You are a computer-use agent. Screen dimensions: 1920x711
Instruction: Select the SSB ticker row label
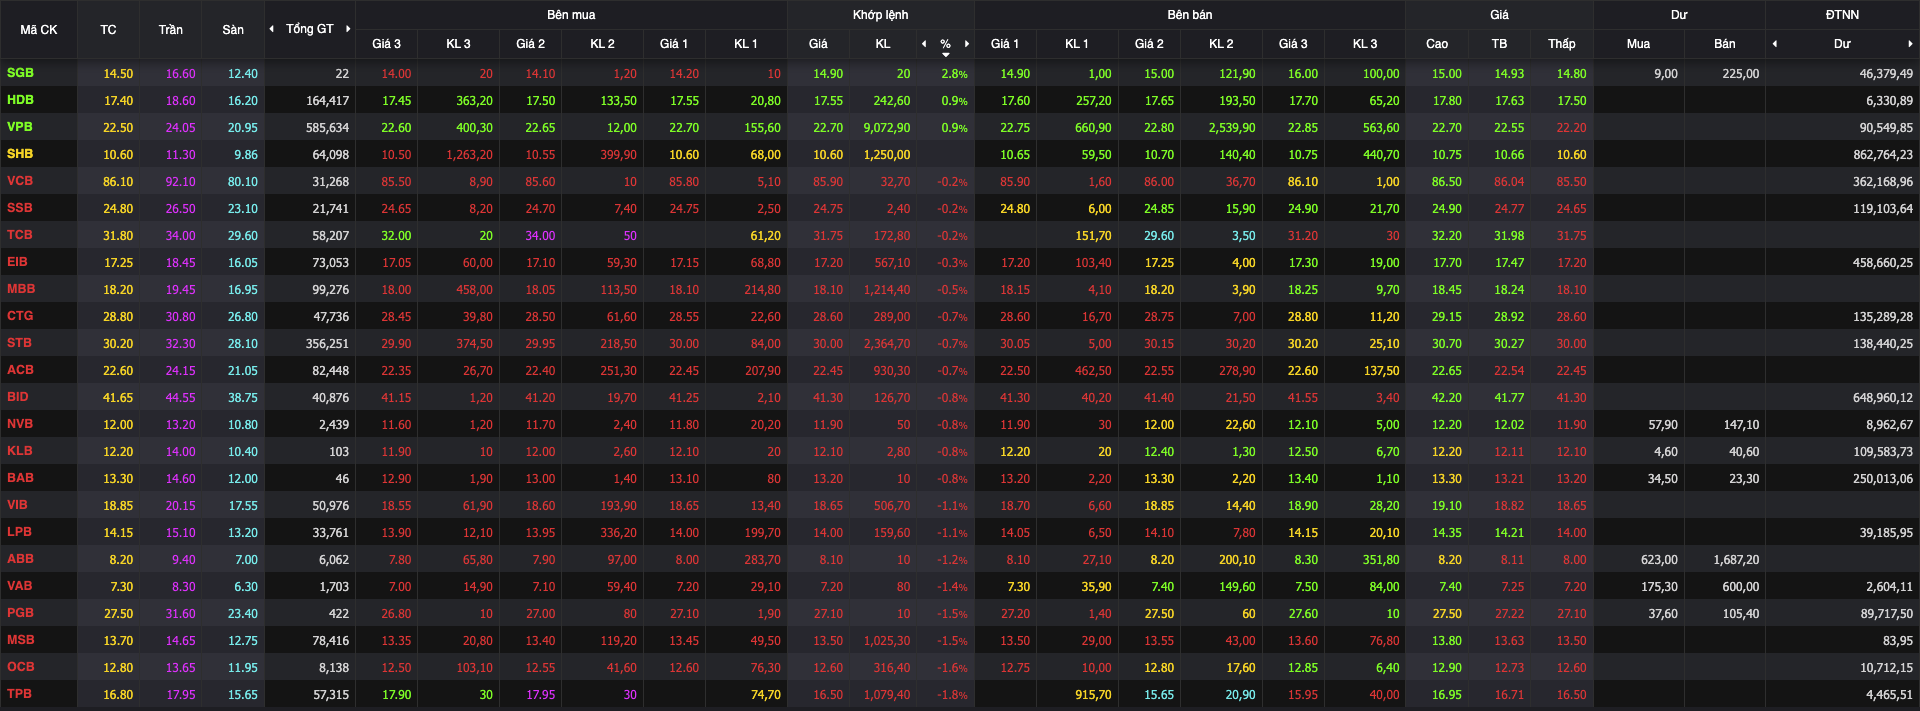(x=20, y=208)
